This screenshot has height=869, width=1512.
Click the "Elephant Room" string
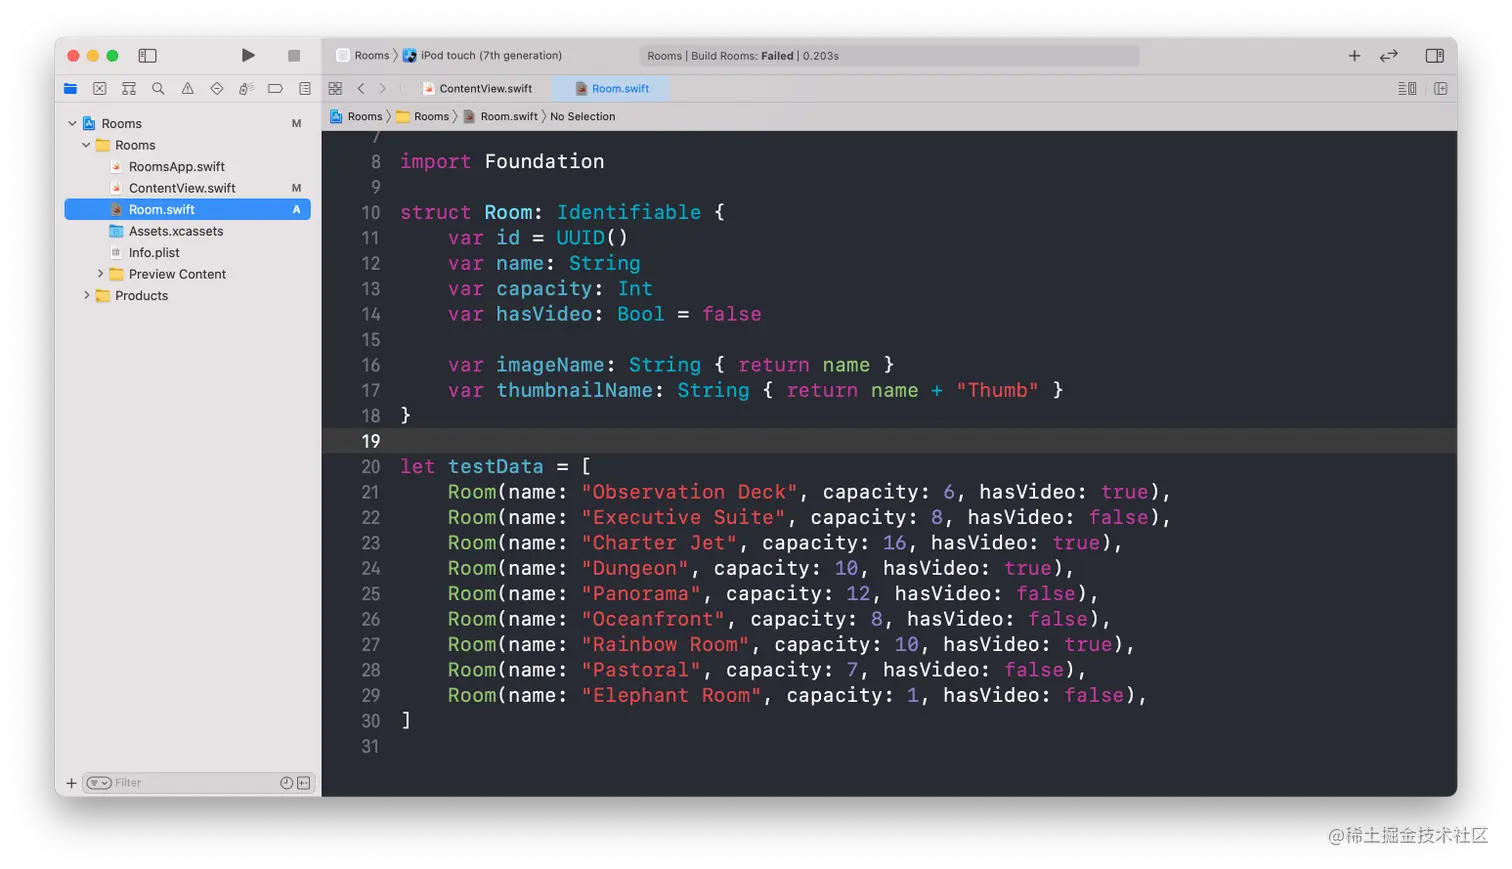click(671, 695)
